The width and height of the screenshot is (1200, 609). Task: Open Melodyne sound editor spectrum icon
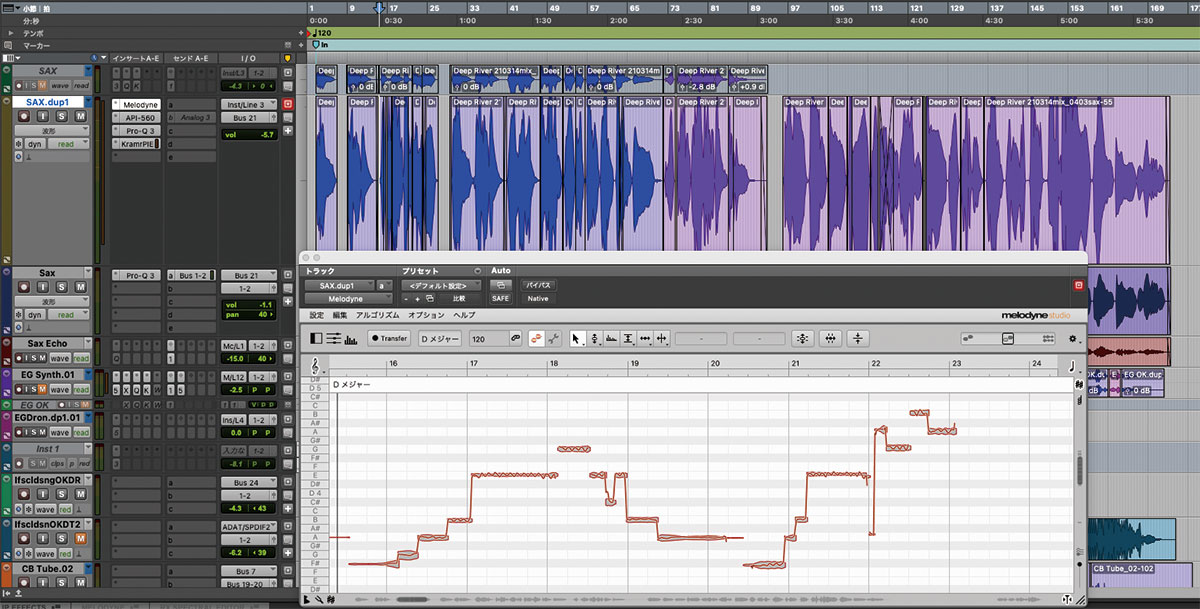coord(351,339)
